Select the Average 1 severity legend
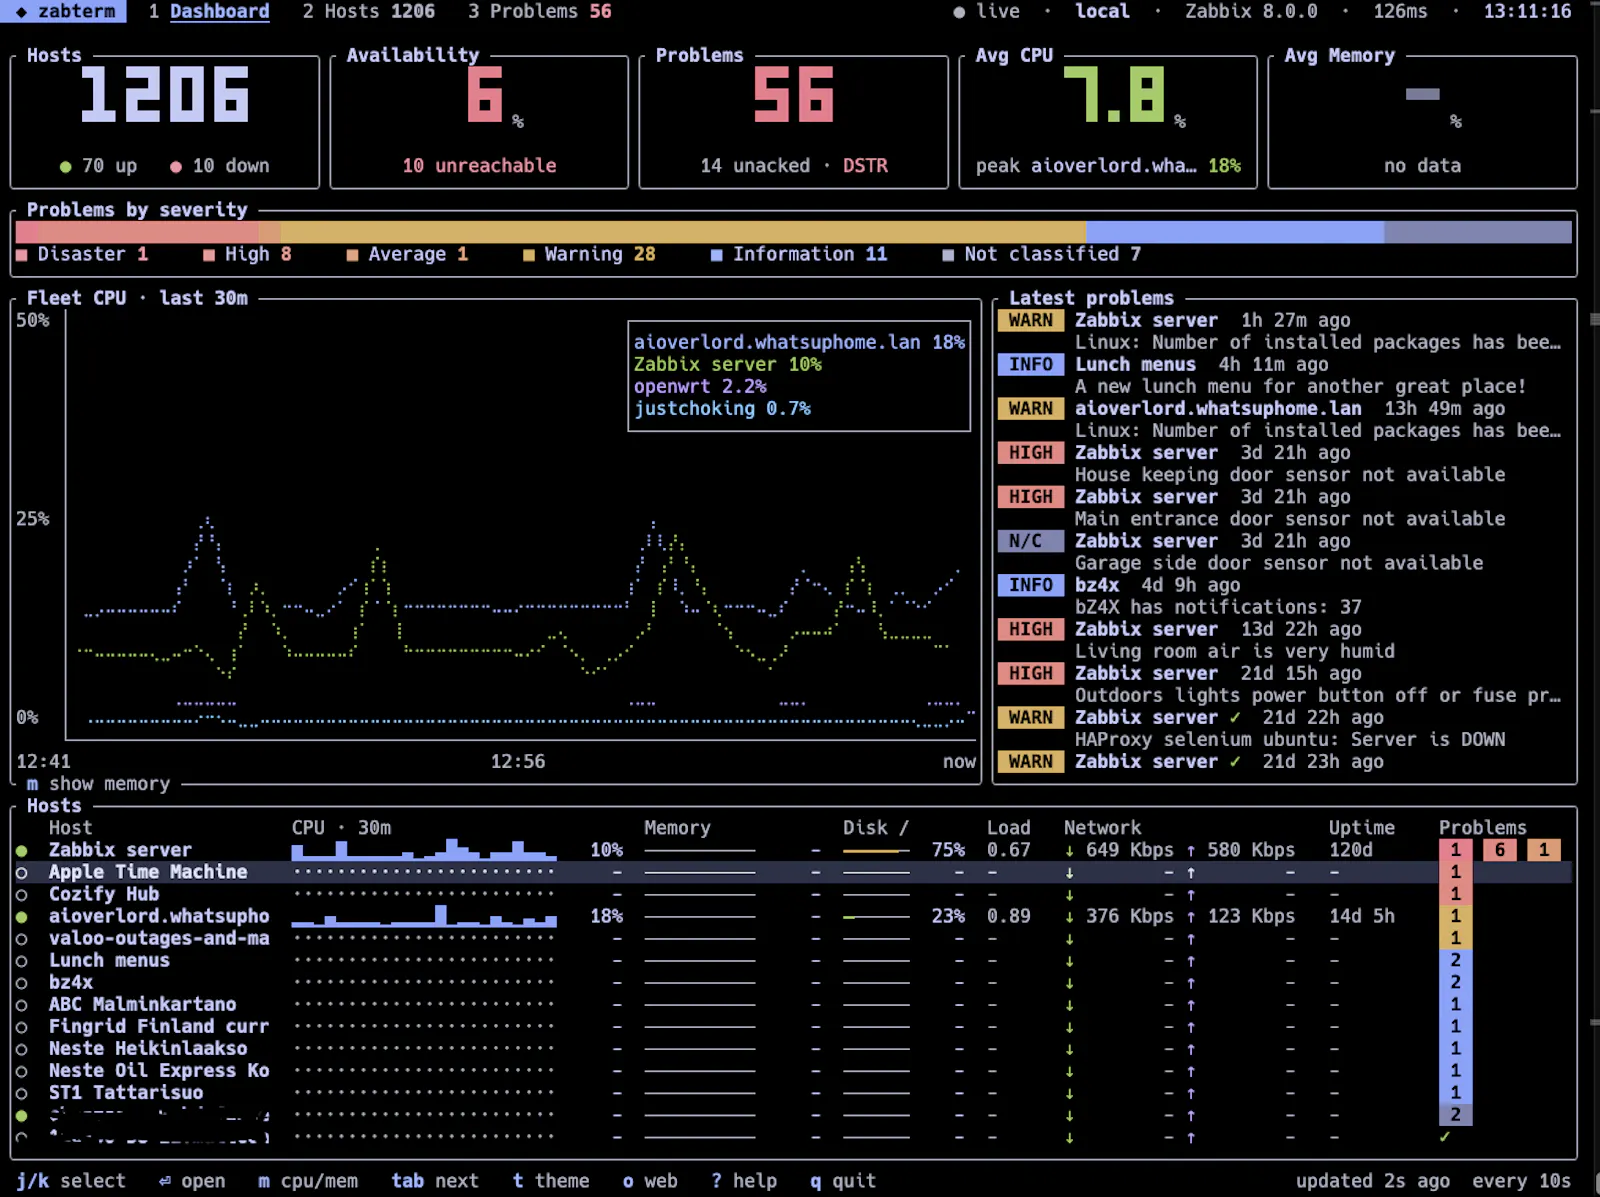The width and height of the screenshot is (1600, 1197). pos(407,254)
